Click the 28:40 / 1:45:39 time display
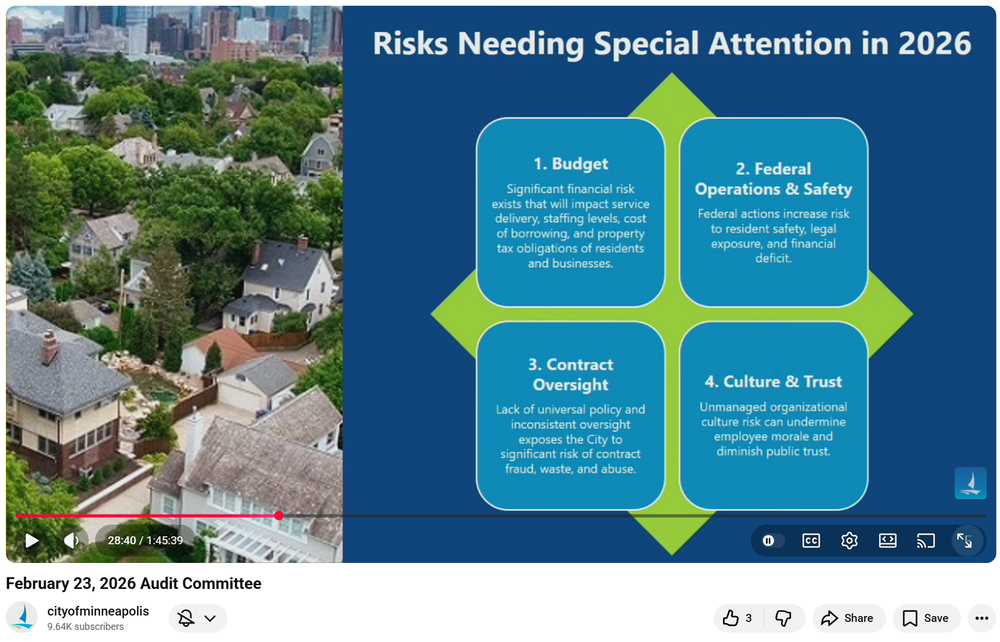This screenshot has width=1000, height=642. [x=145, y=541]
